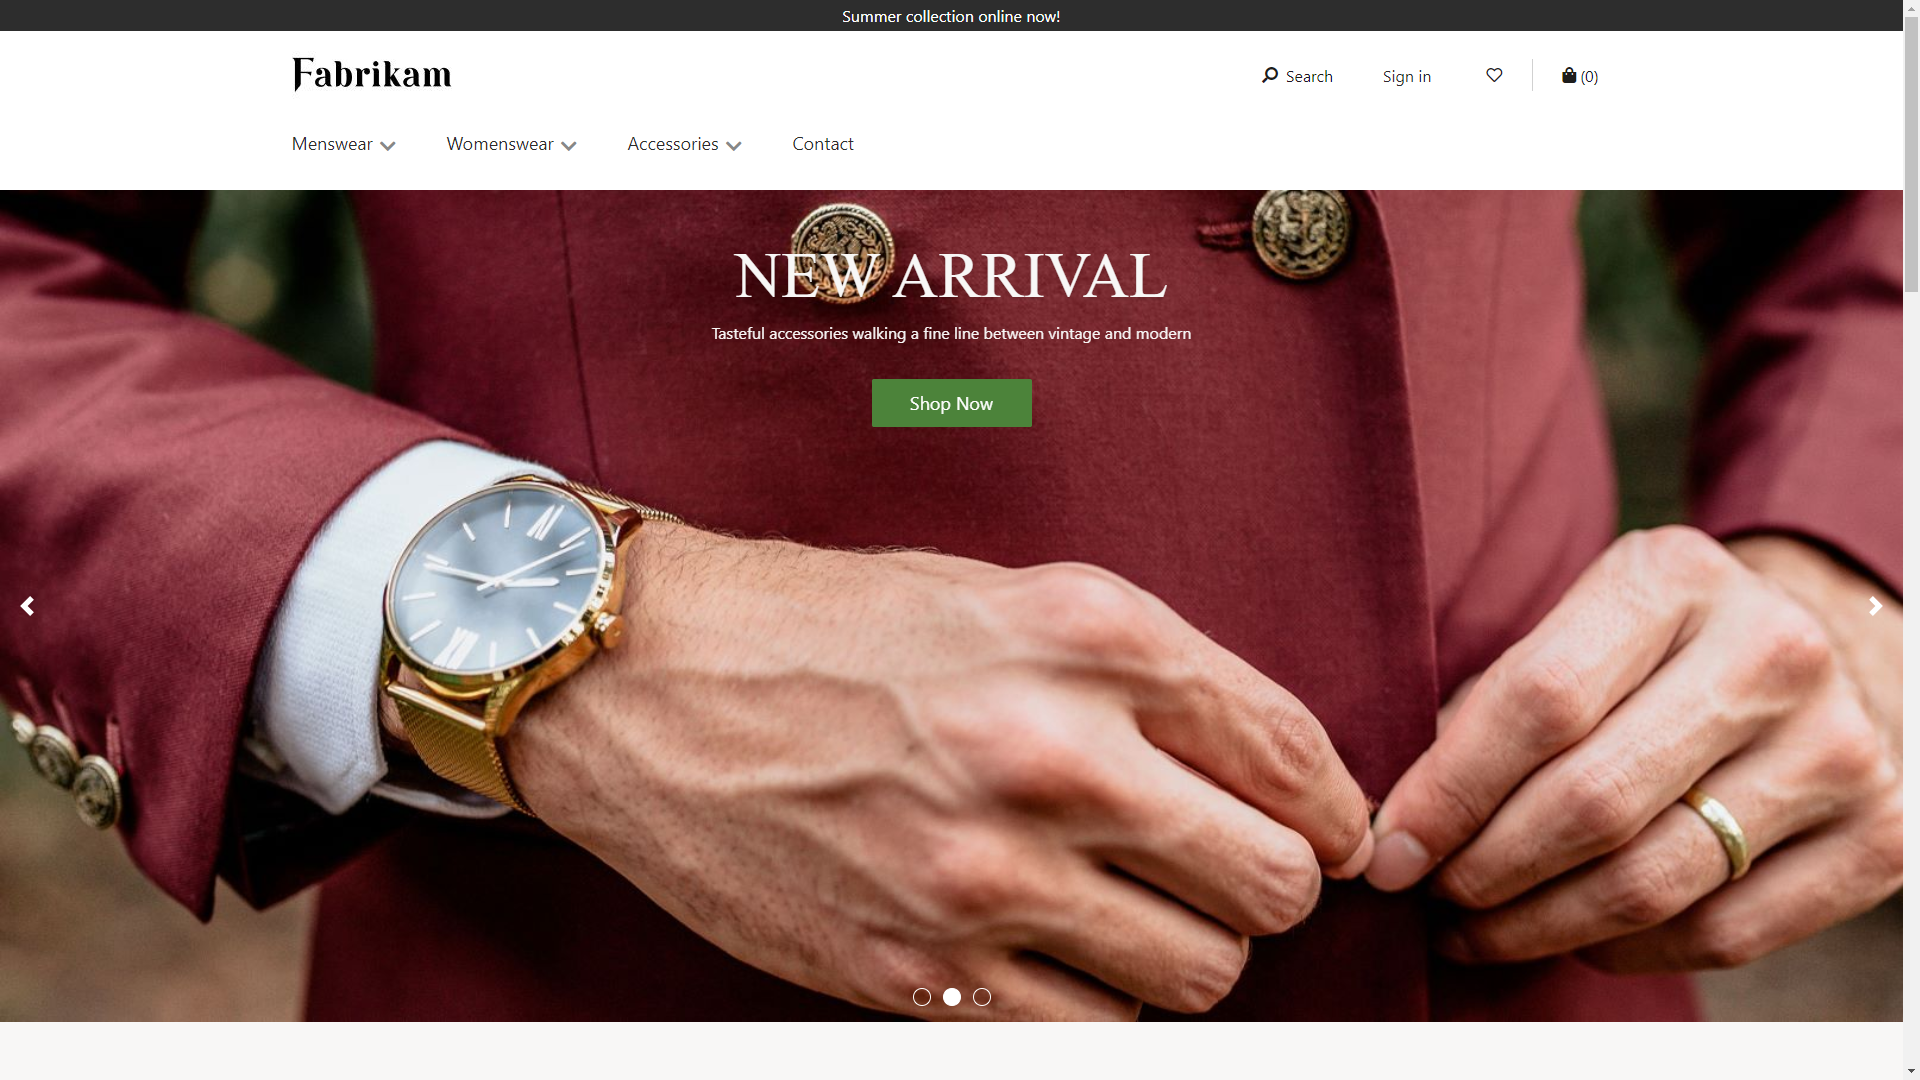Screen dimensions: 1920x1080
Task: Click the Wishlist heart icon
Action: click(x=1494, y=75)
